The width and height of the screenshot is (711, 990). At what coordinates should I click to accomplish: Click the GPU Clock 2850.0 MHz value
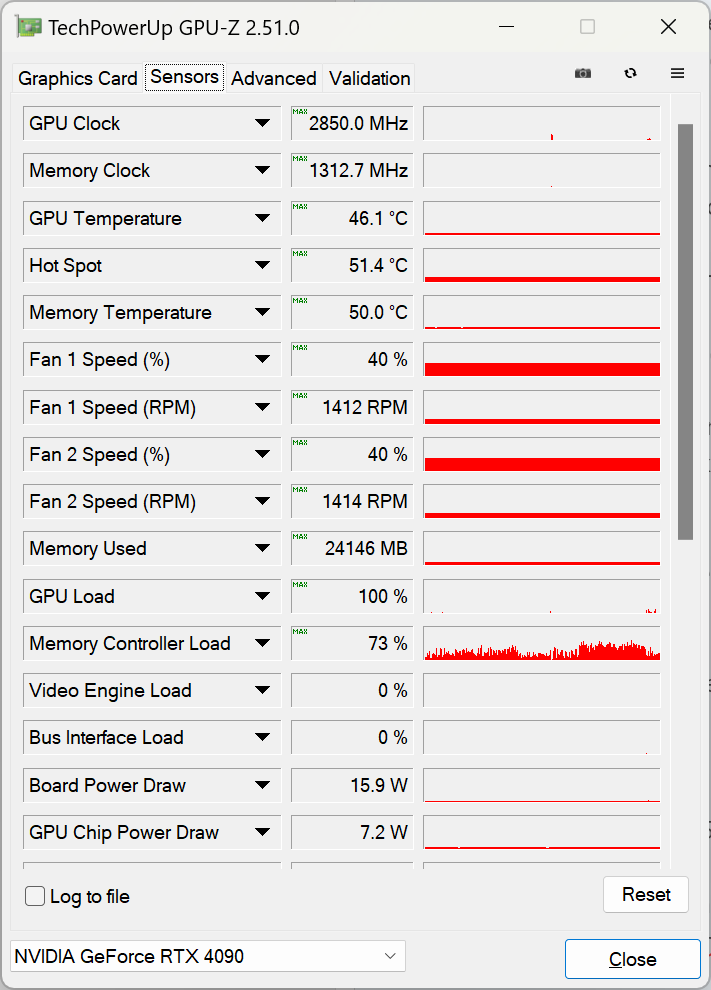click(352, 123)
